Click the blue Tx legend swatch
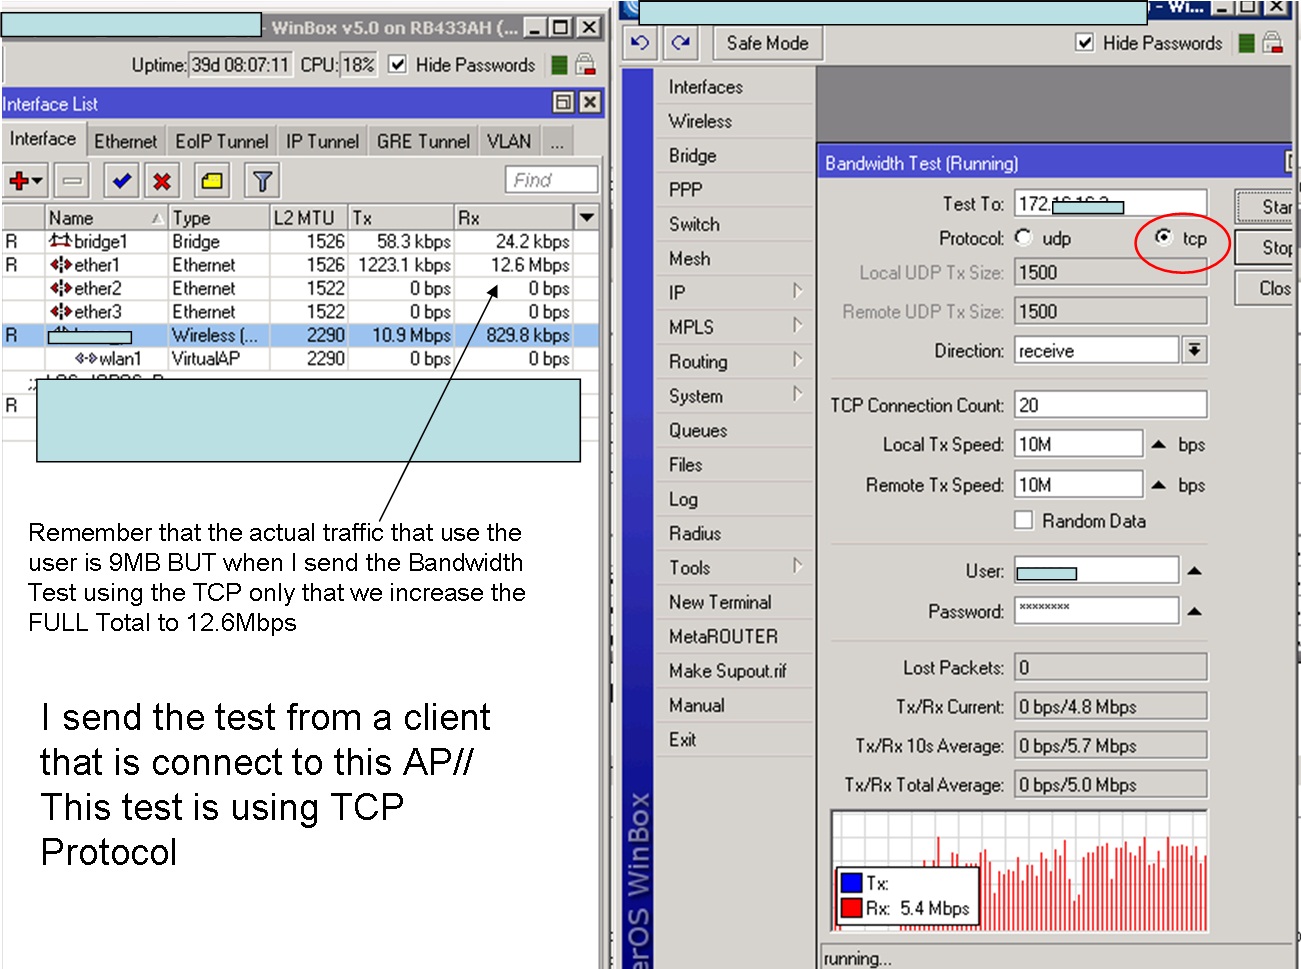This screenshot has width=1301, height=969. [x=851, y=883]
